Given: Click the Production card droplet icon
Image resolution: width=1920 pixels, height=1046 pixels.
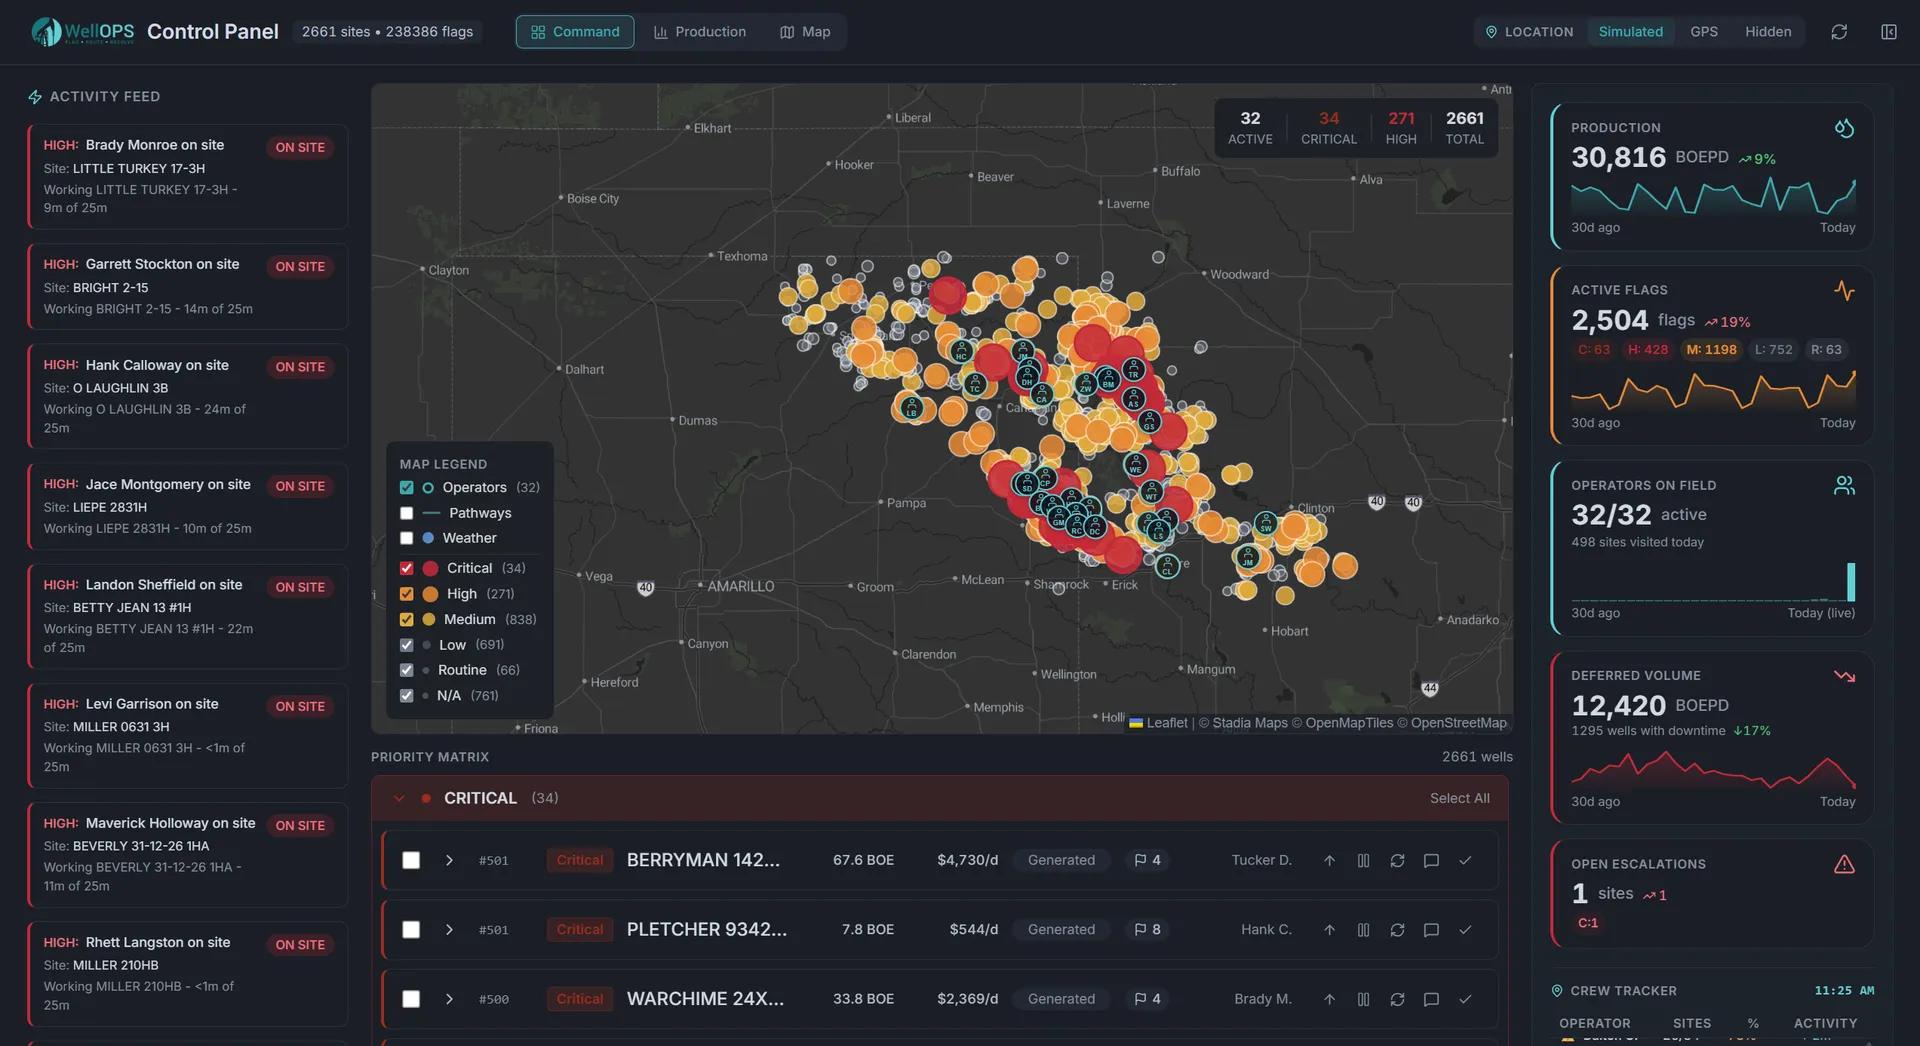Looking at the screenshot, I should [x=1844, y=128].
